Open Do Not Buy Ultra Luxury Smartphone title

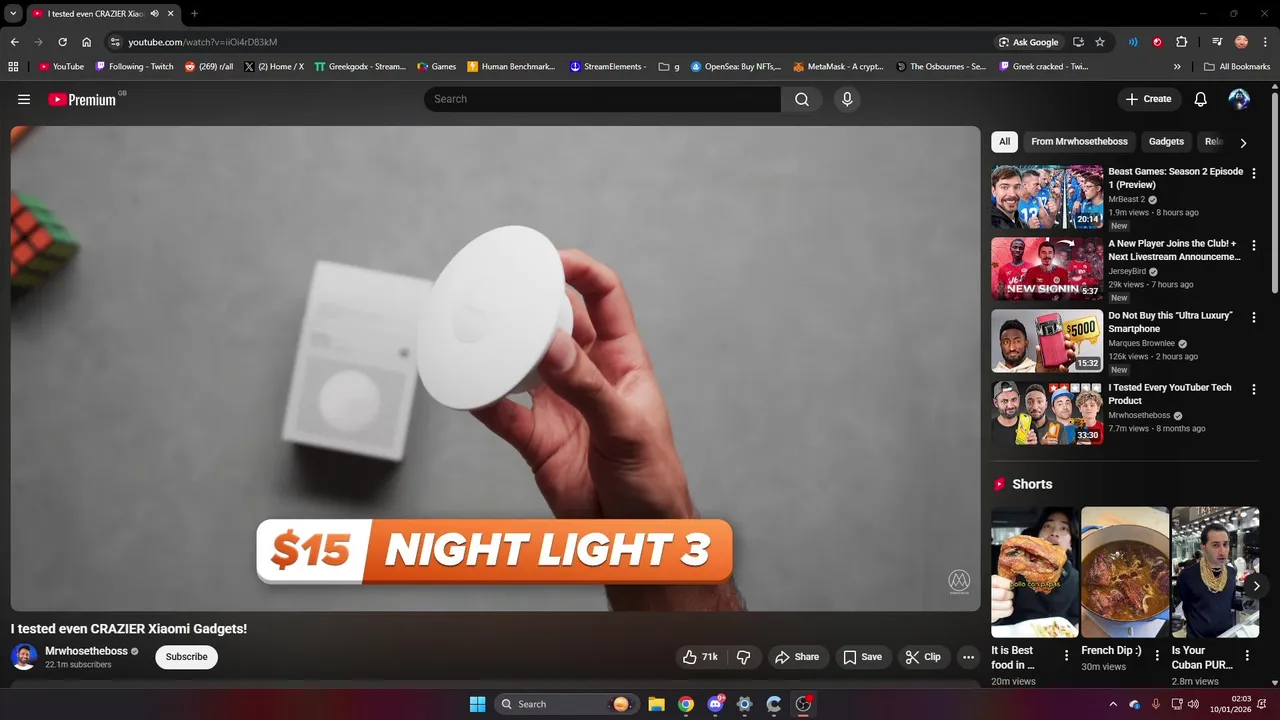pyautogui.click(x=1170, y=322)
